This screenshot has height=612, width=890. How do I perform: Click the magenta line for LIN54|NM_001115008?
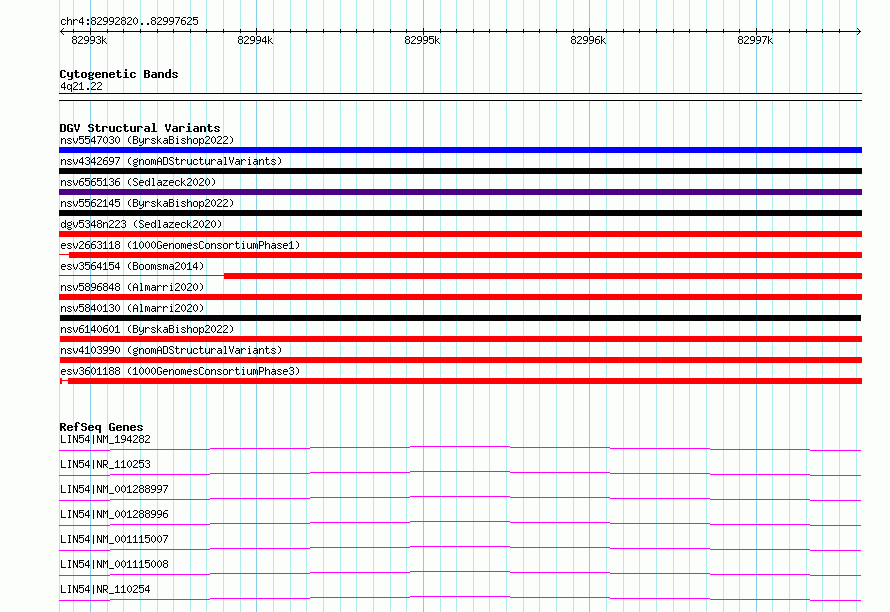tap(460, 573)
